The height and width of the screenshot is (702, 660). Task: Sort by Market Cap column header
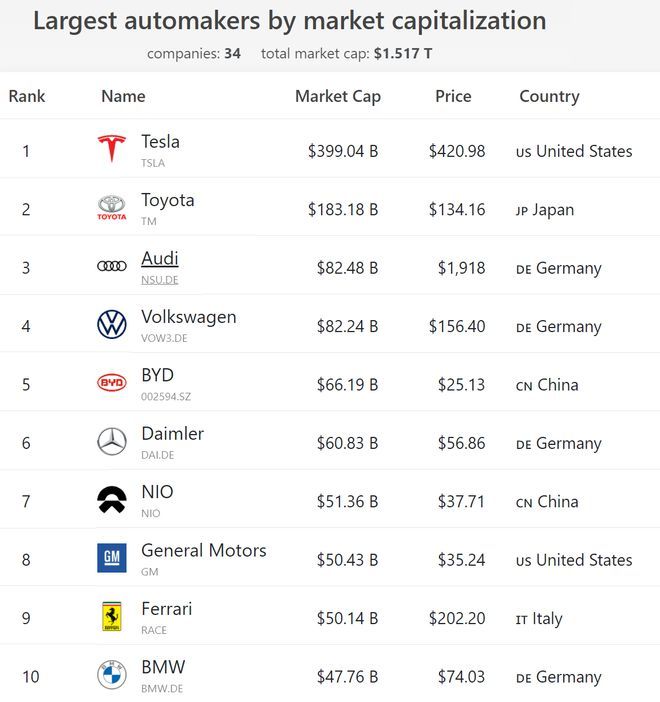click(338, 97)
